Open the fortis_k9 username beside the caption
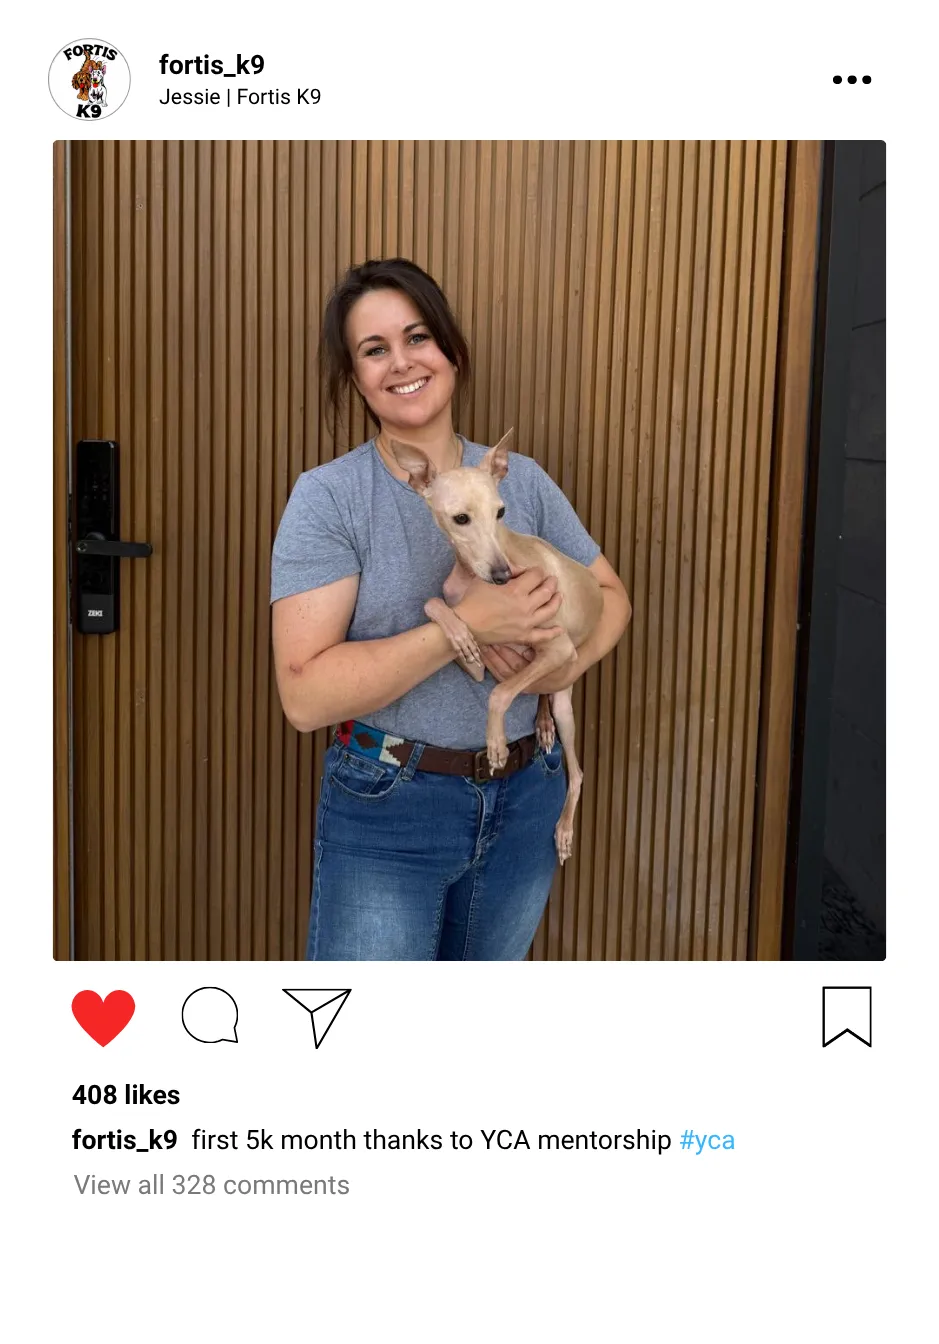The height and width of the screenshot is (1344, 939). (x=125, y=1140)
